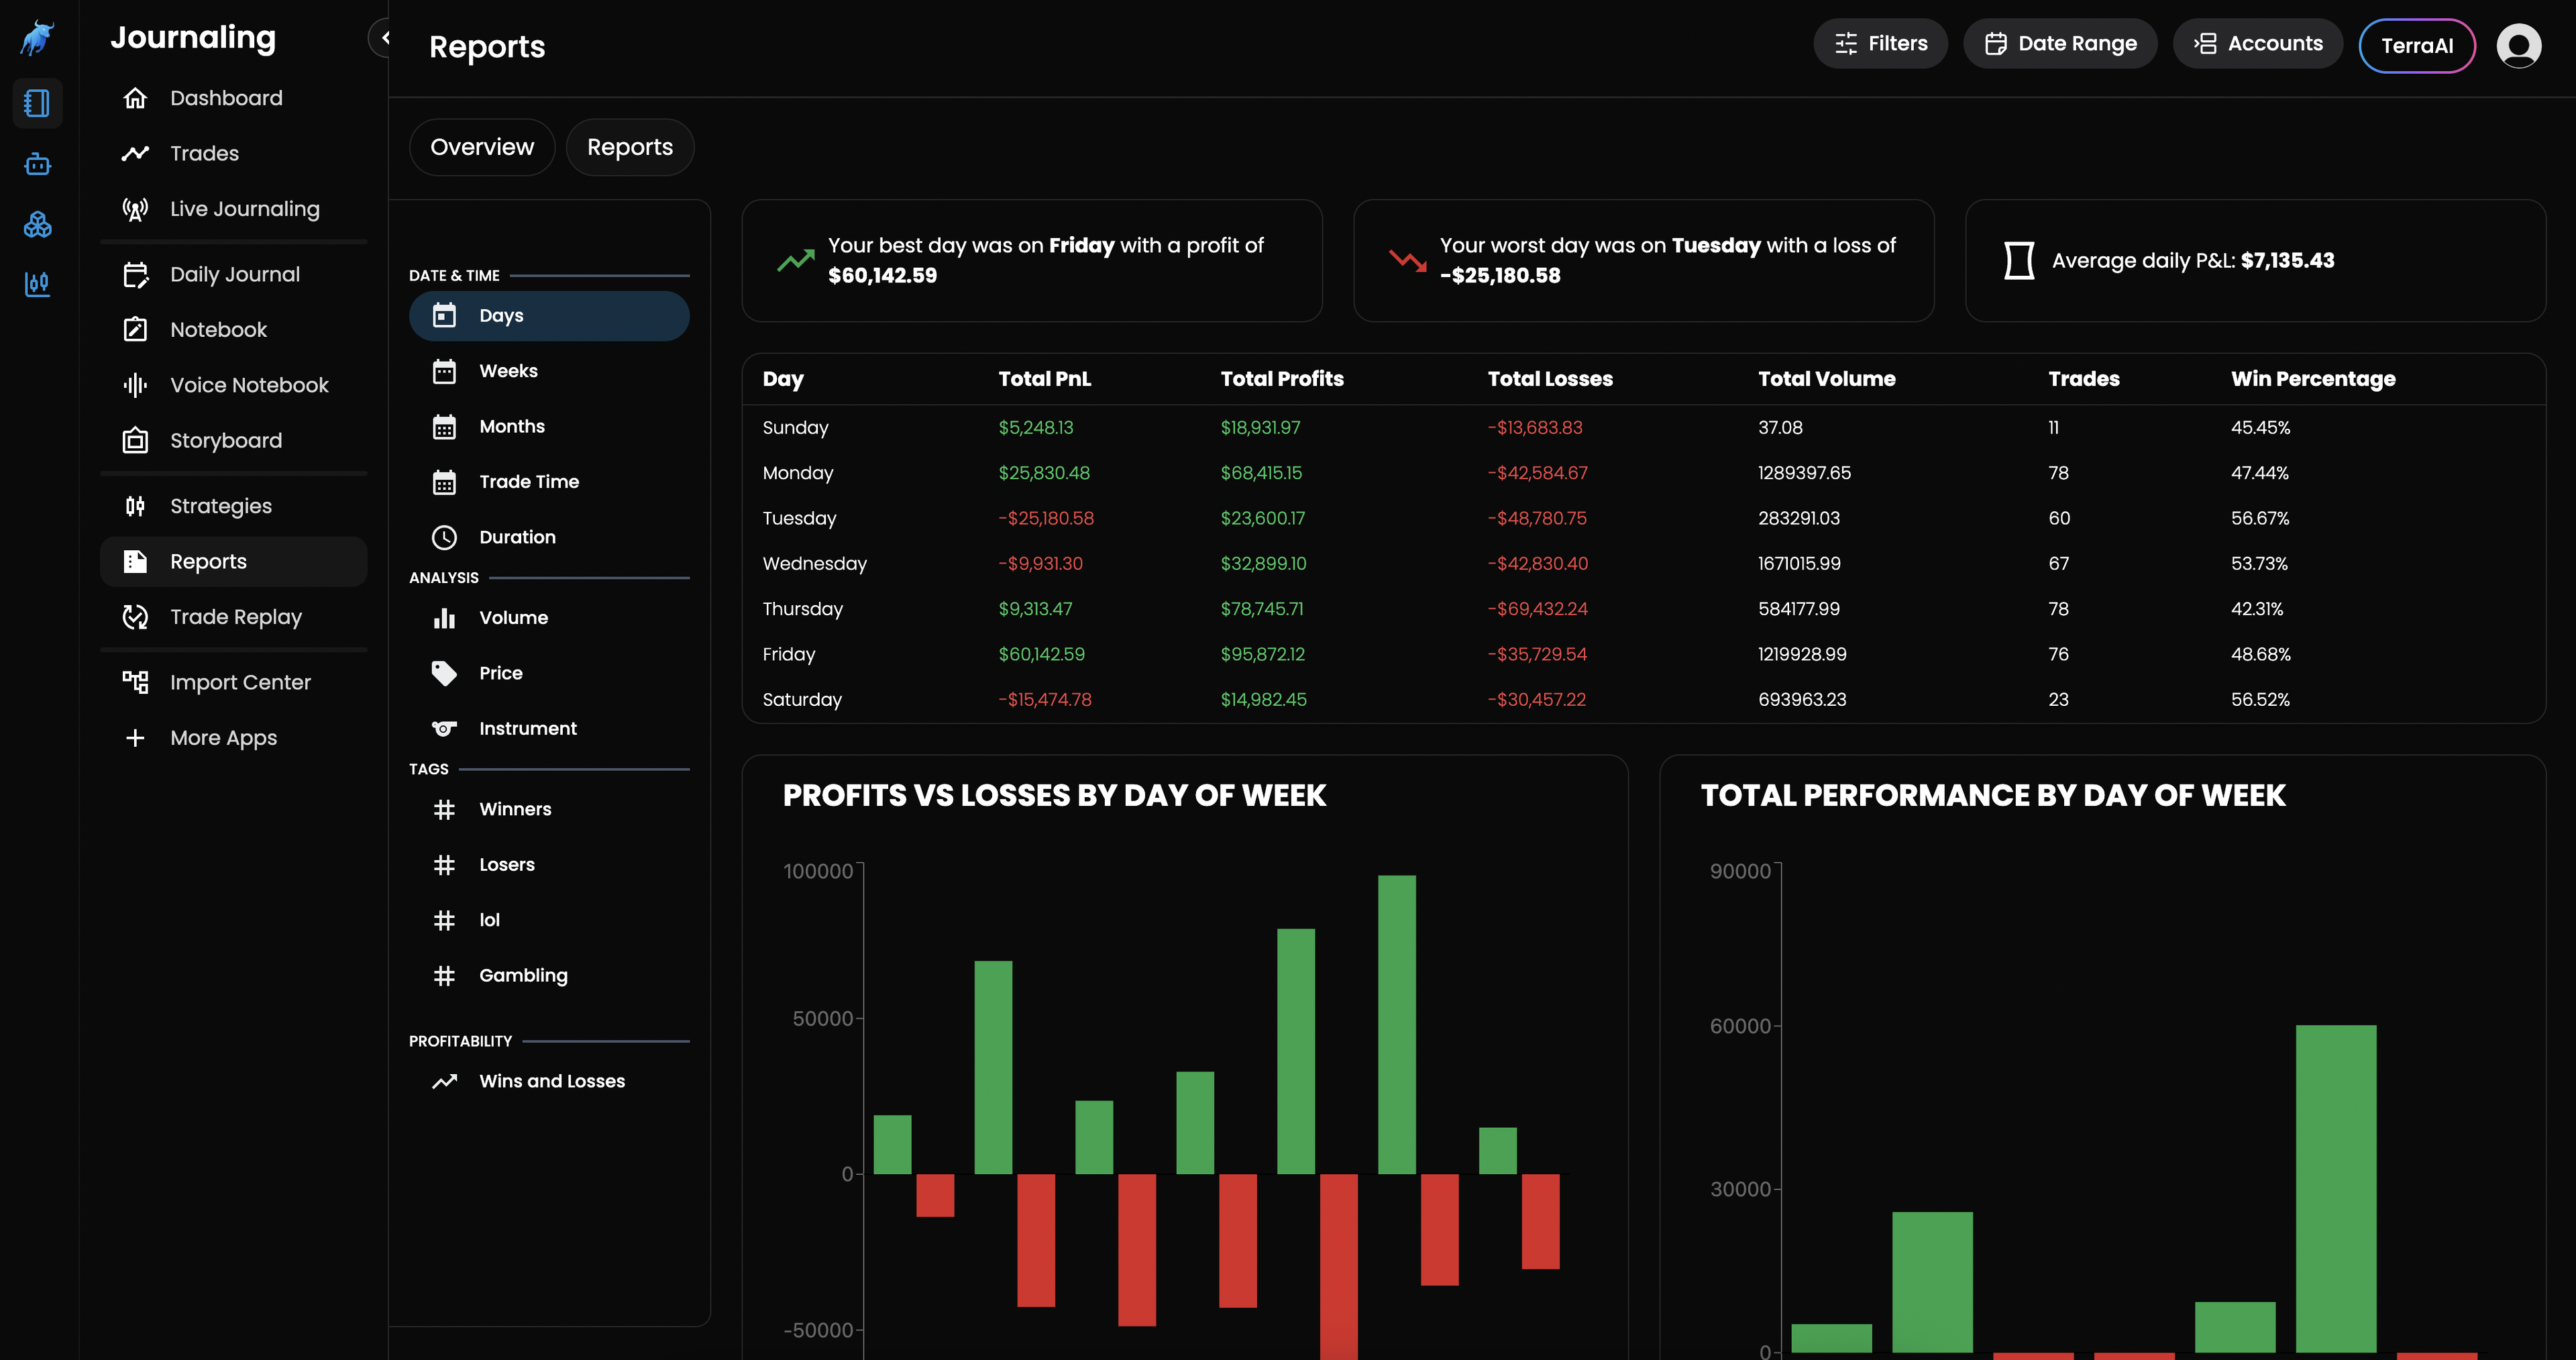Select Weeks report view
Viewport: 2576px width, 1360px height.
pos(508,371)
